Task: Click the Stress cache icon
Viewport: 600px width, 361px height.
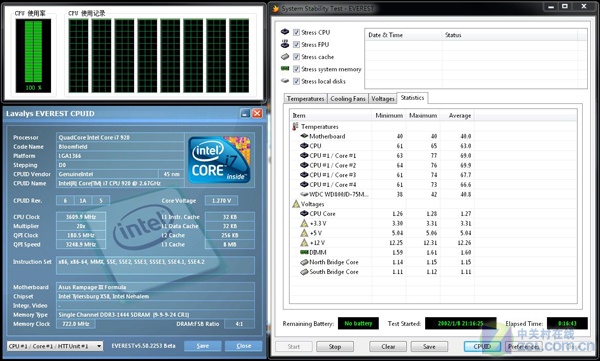Action: [285, 57]
